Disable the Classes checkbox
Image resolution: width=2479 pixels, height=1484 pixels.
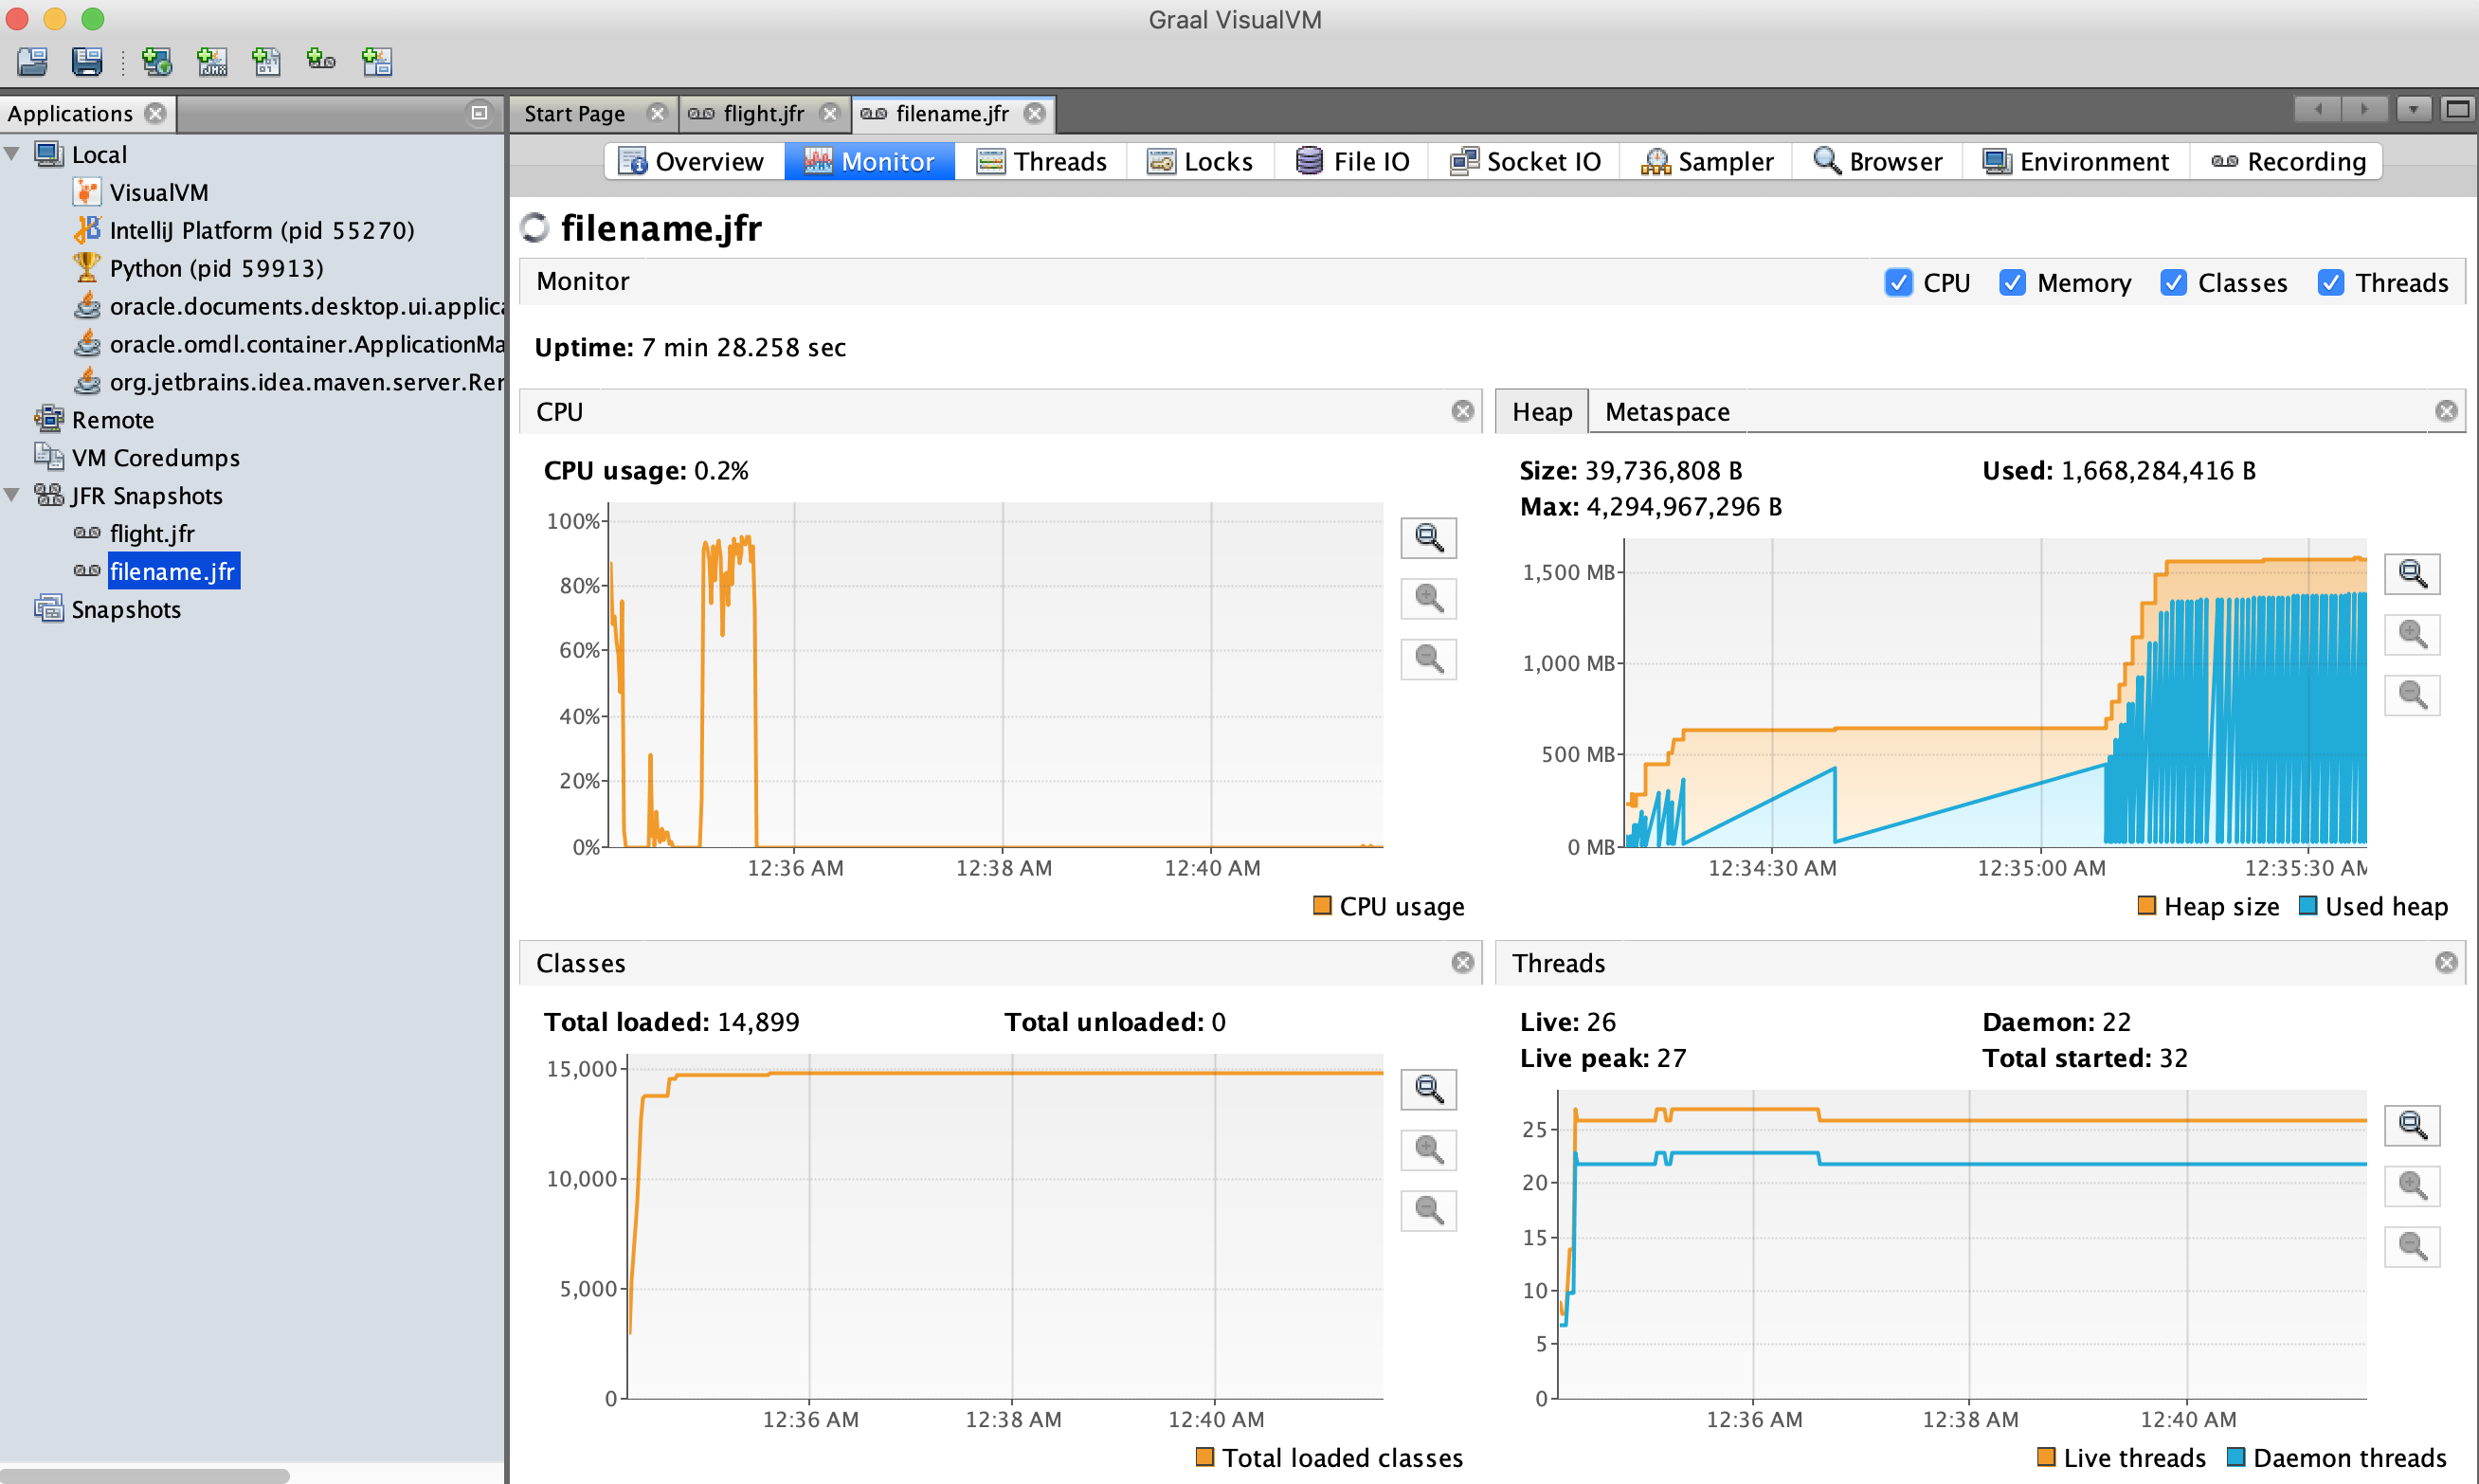point(2172,283)
